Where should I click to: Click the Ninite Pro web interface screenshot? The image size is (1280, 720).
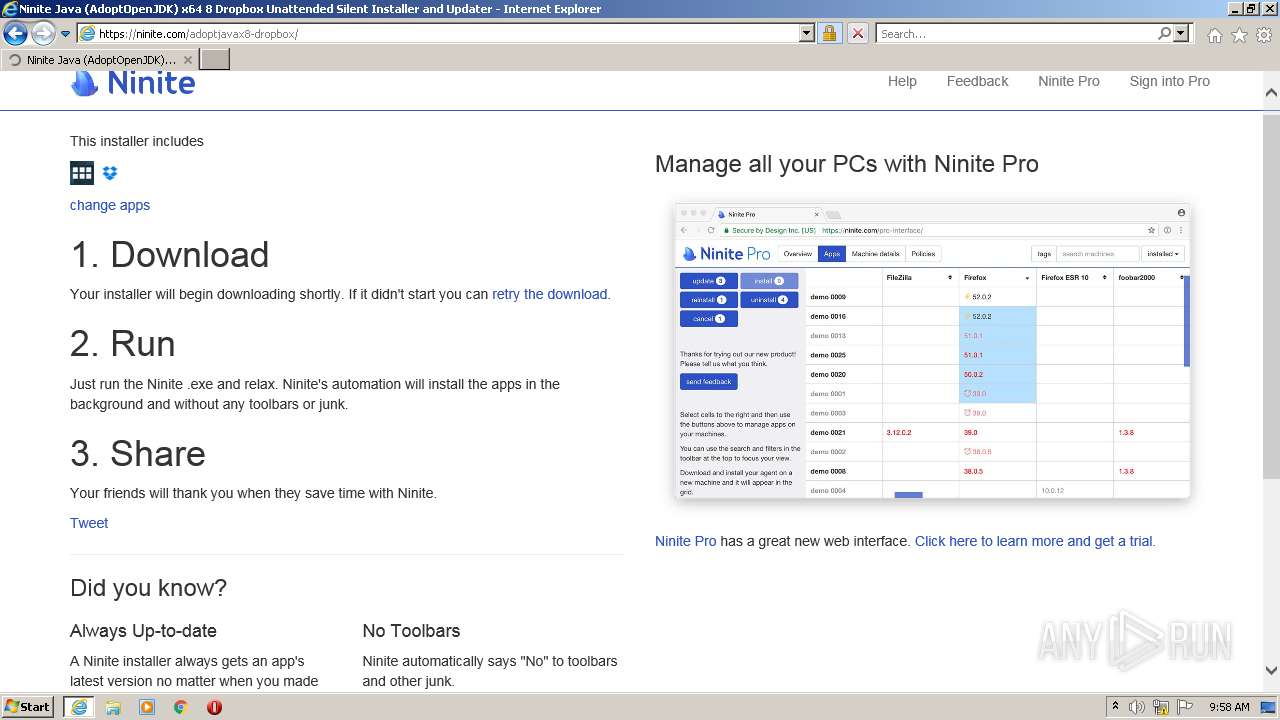pyautogui.click(x=932, y=350)
